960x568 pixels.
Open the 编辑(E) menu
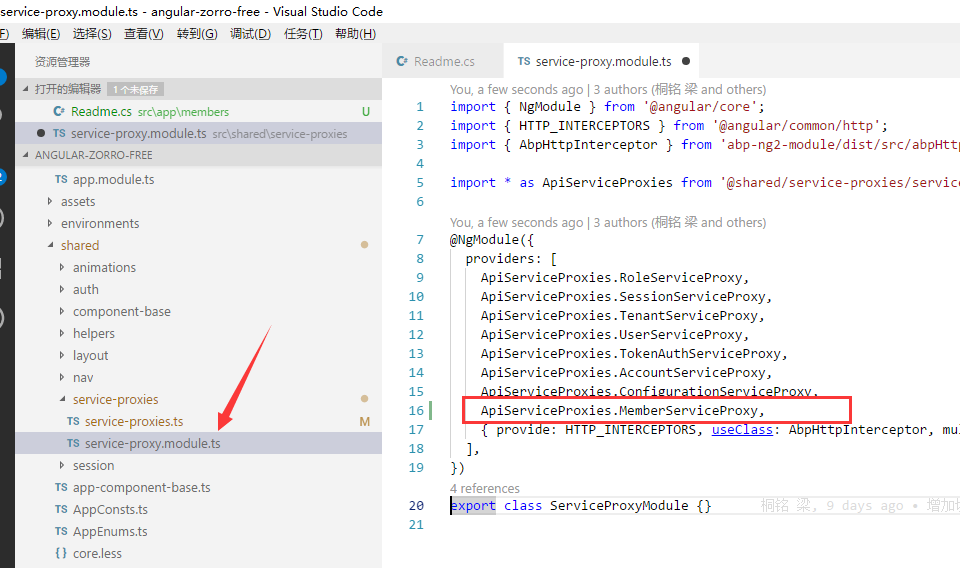tap(41, 34)
